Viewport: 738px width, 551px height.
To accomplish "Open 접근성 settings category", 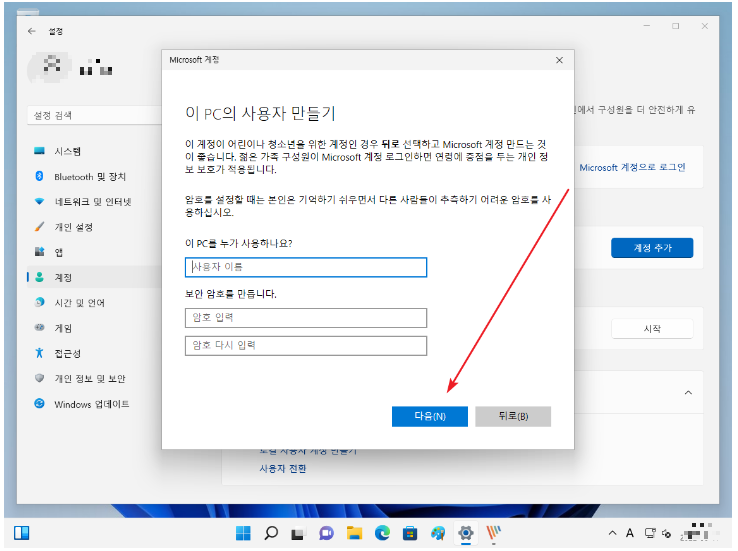I will (x=94, y=353).
